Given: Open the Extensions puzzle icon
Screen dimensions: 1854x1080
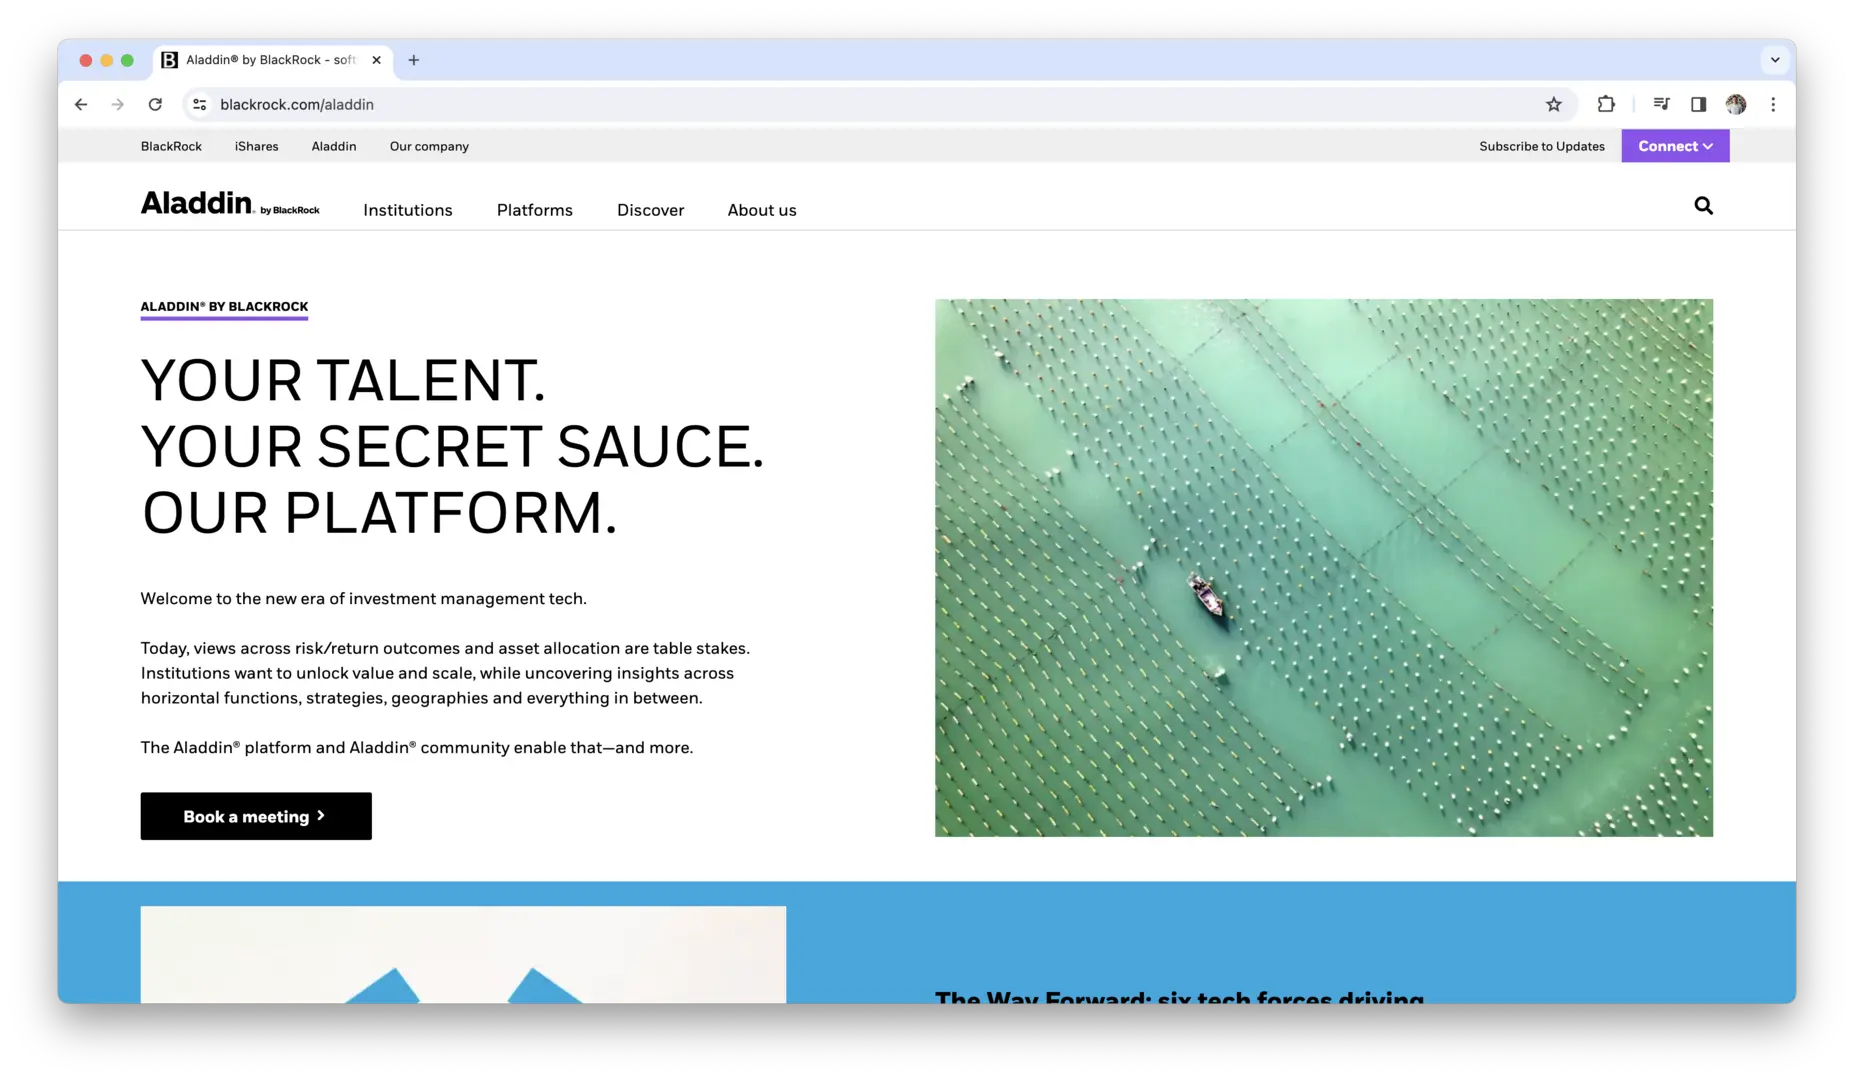Looking at the screenshot, I should click(x=1606, y=104).
